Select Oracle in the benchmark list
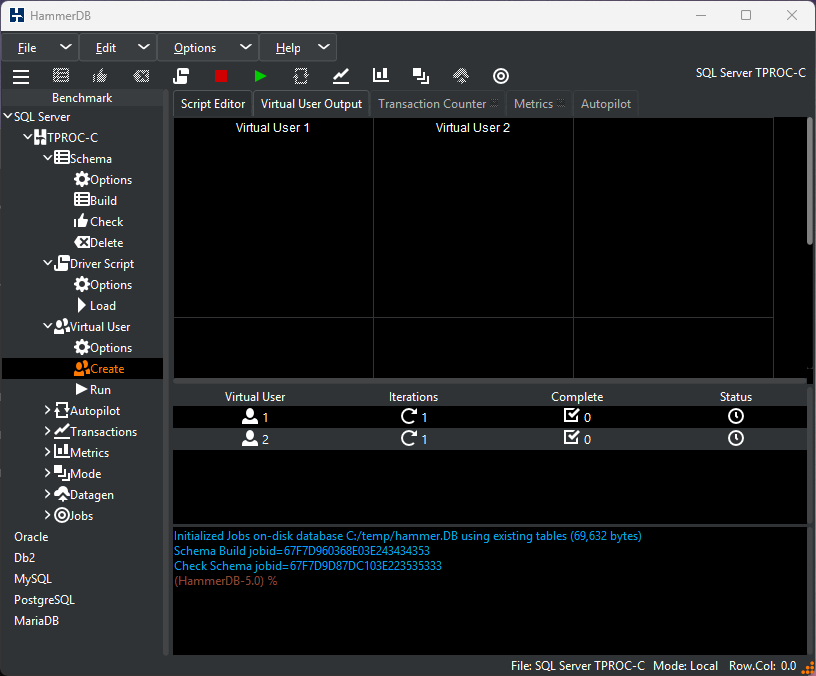The height and width of the screenshot is (676, 816). pyautogui.click(x=31, y=537)
